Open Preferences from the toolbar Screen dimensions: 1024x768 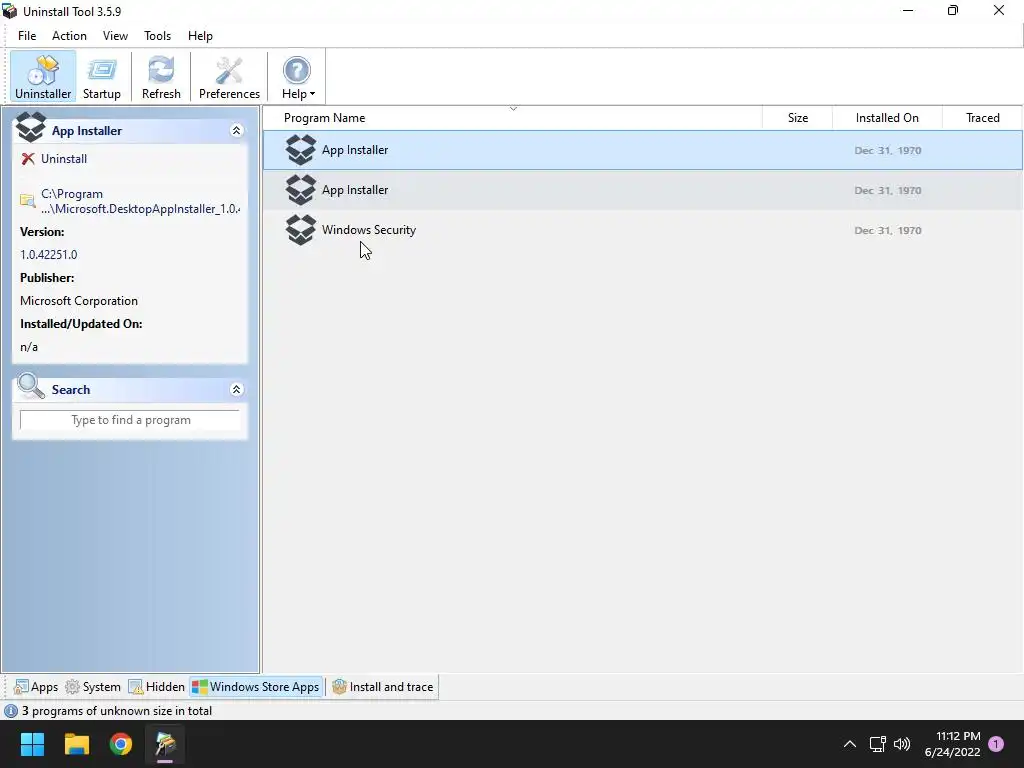click(229, 77)
